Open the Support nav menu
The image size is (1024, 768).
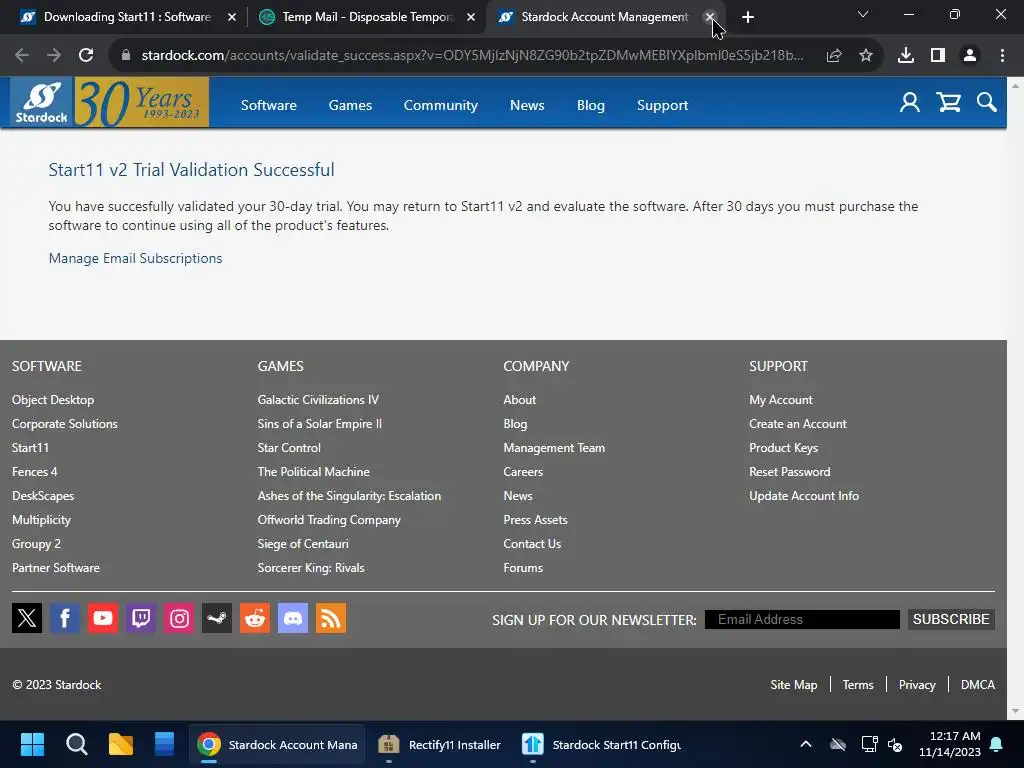coord(662,105)
